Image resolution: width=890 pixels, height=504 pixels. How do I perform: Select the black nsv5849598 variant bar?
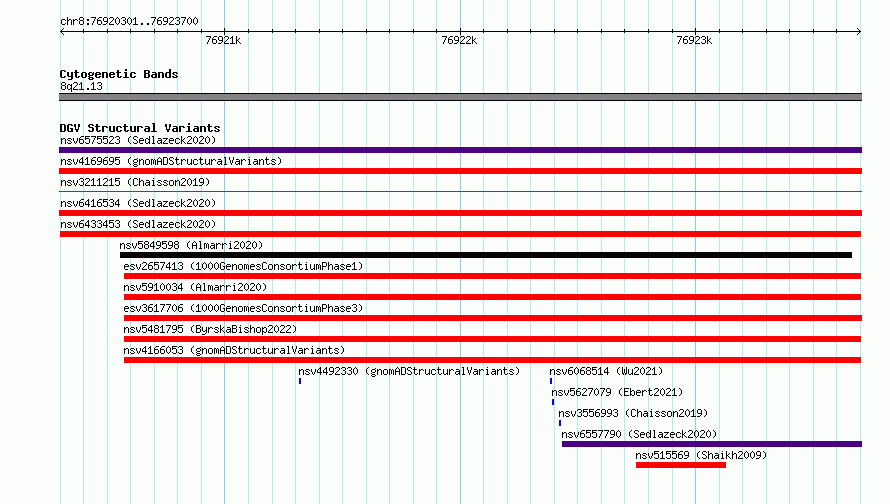pos(486,255)
